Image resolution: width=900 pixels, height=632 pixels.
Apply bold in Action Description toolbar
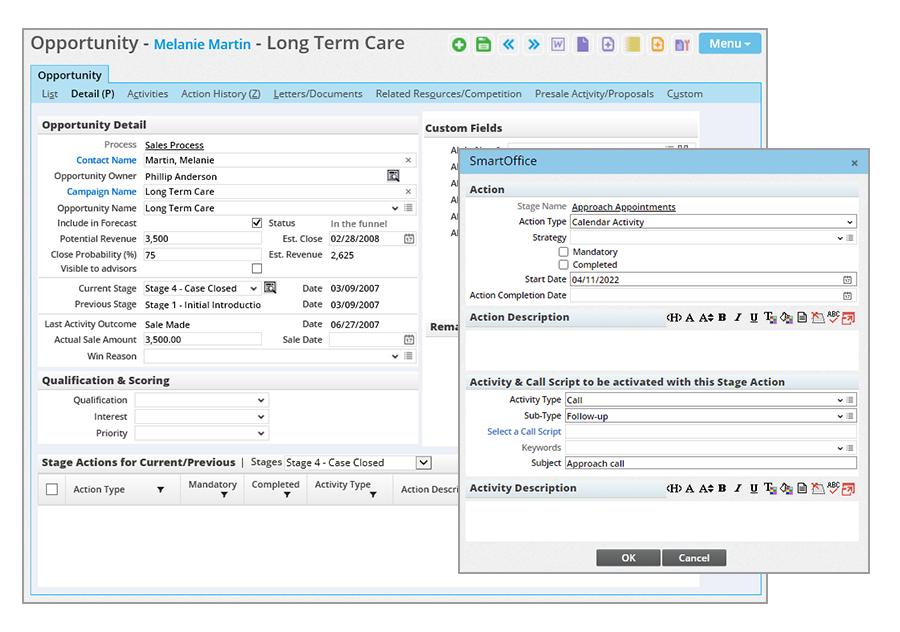click(x=722, y=317)
